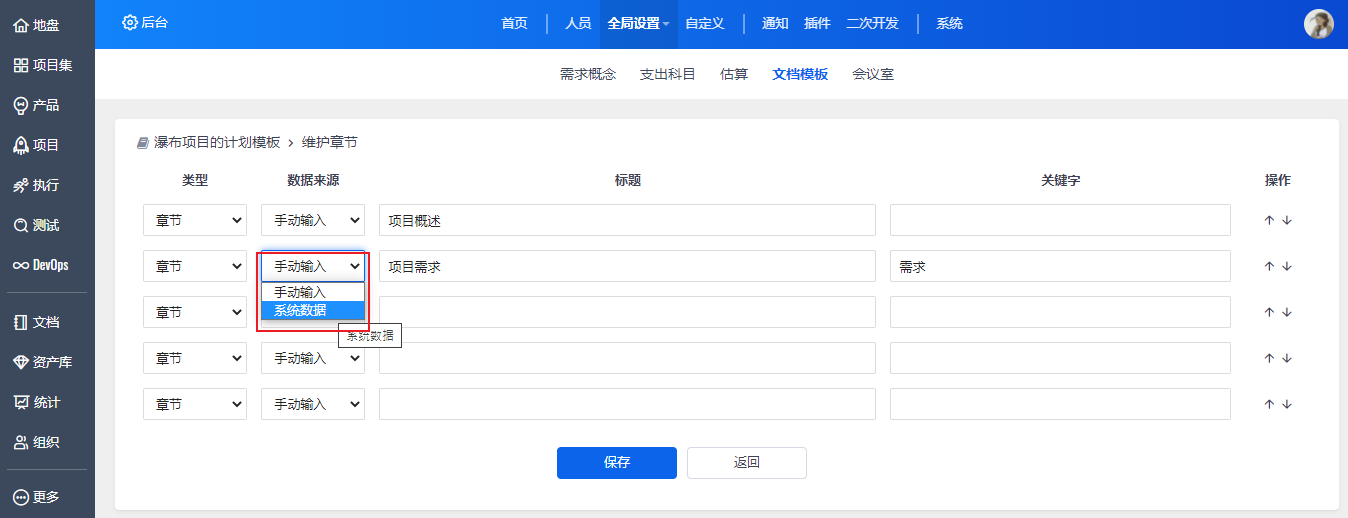Open 二次开发 in top navigation
Image resolution: width=1348 pixels, height=518 pixels.
click(x=872, y=23)
